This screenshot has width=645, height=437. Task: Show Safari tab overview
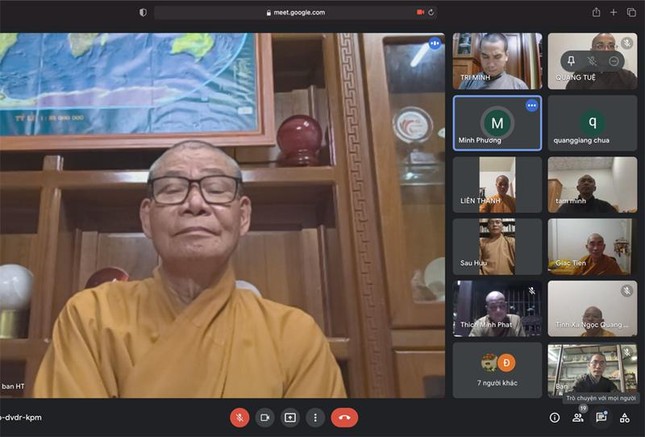(x=632, y=12)
